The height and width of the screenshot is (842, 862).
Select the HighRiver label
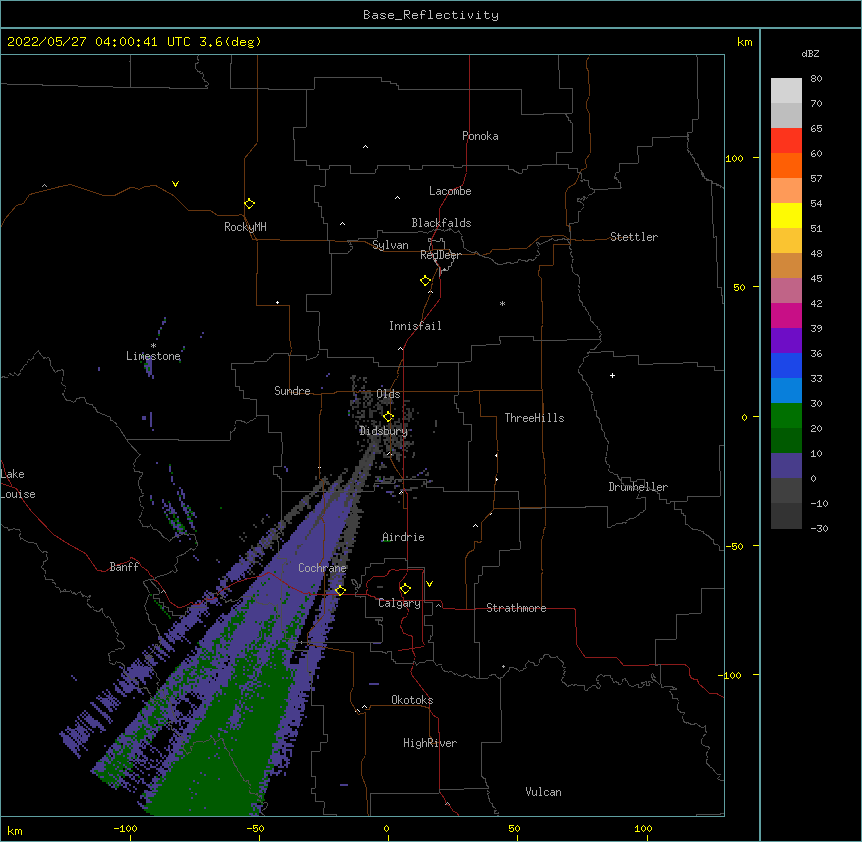[430, 743]
